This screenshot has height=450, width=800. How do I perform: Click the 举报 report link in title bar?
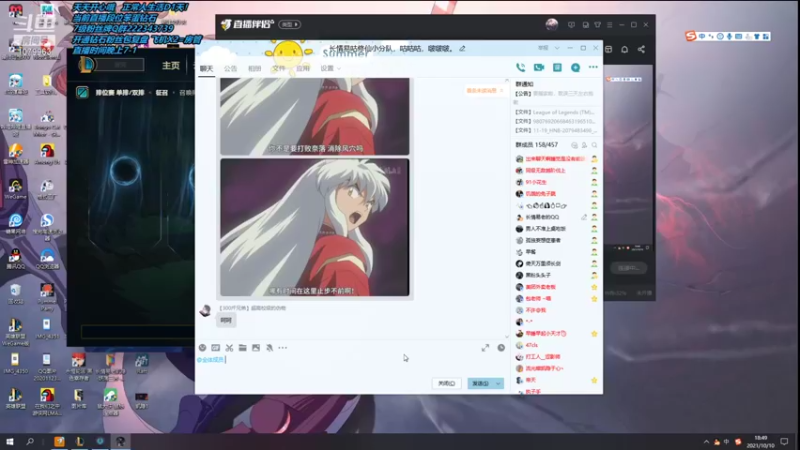click(x=543, y=48)
